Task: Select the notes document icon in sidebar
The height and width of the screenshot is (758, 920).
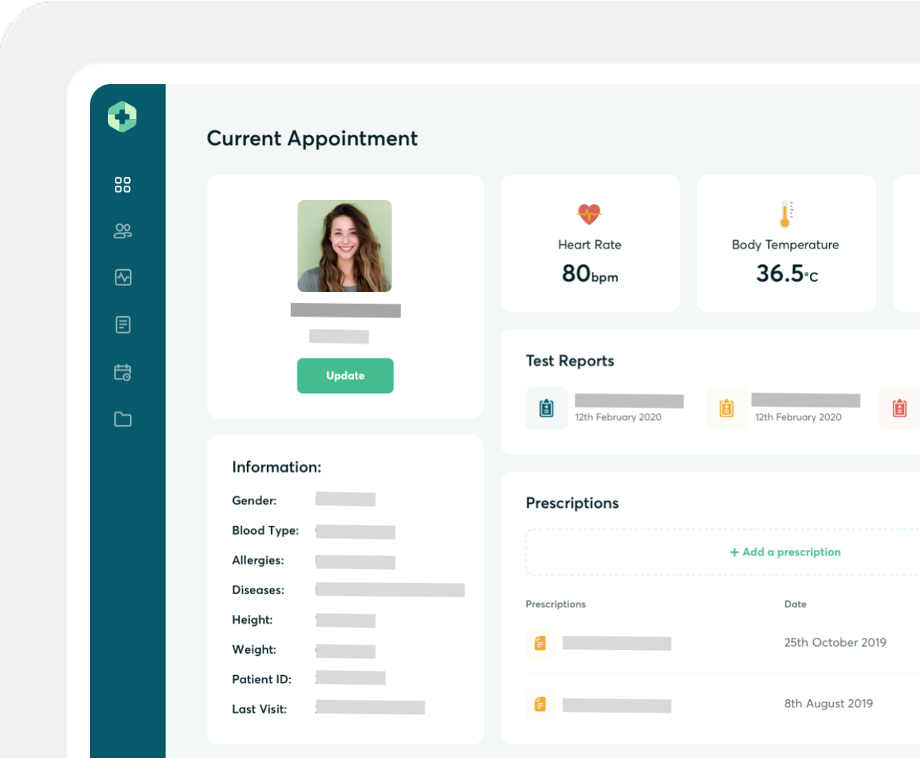Action: coord(122,324)
